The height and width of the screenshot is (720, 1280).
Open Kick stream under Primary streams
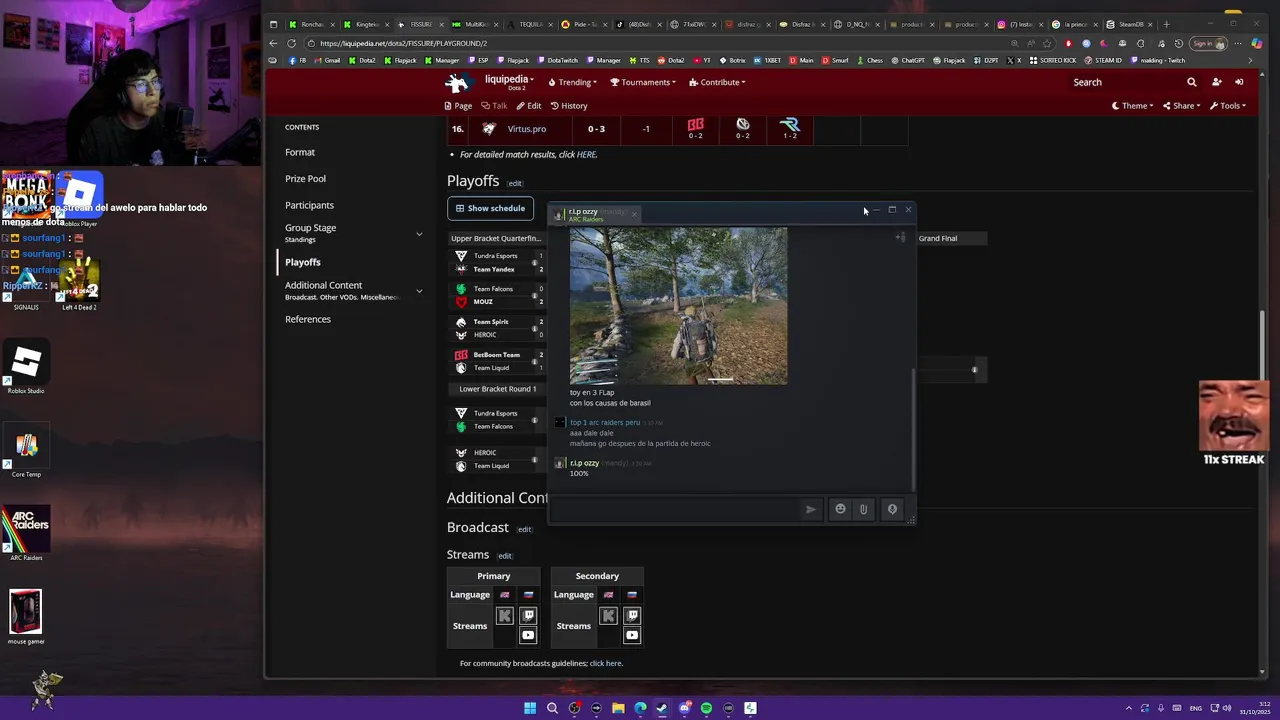505,616
